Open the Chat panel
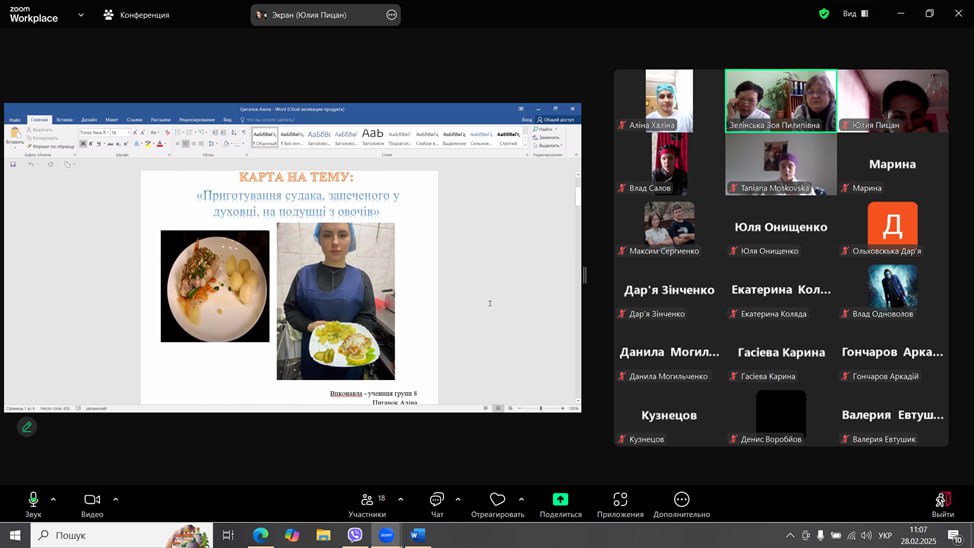Image resolution: width=974 pixels, height=548 pixels. click(437, 501)
